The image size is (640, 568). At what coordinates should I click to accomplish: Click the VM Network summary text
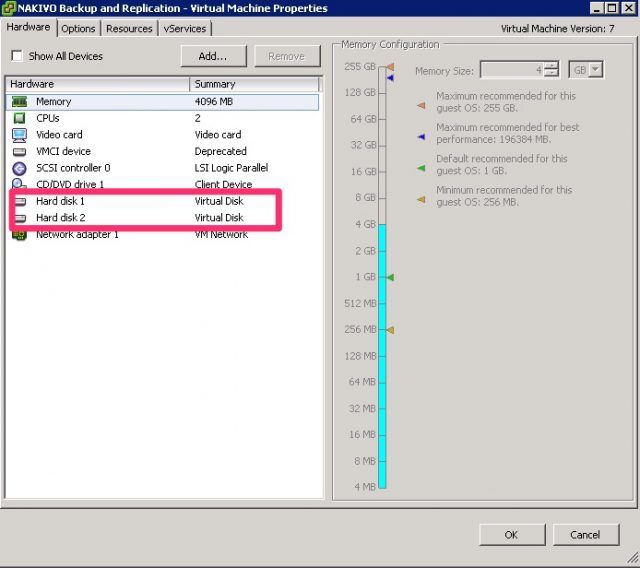pos(221,235)
